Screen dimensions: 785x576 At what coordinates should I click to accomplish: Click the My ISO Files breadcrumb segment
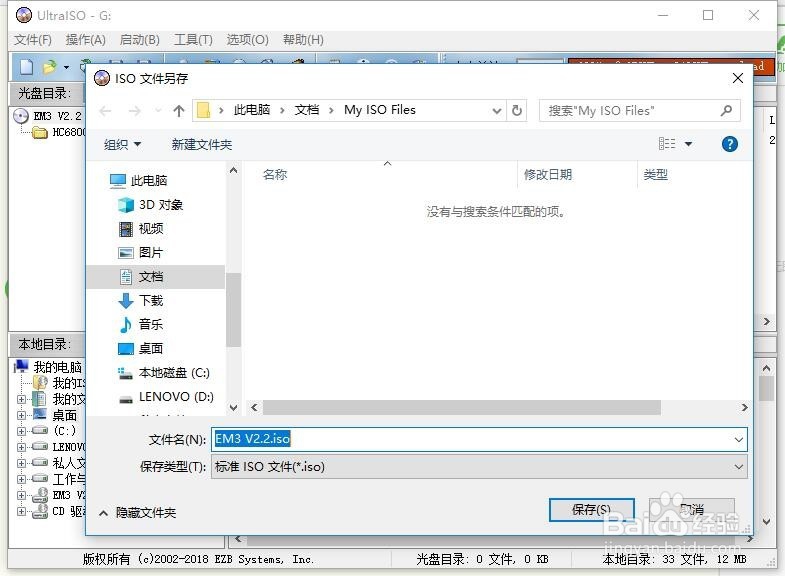click(379, 110)
